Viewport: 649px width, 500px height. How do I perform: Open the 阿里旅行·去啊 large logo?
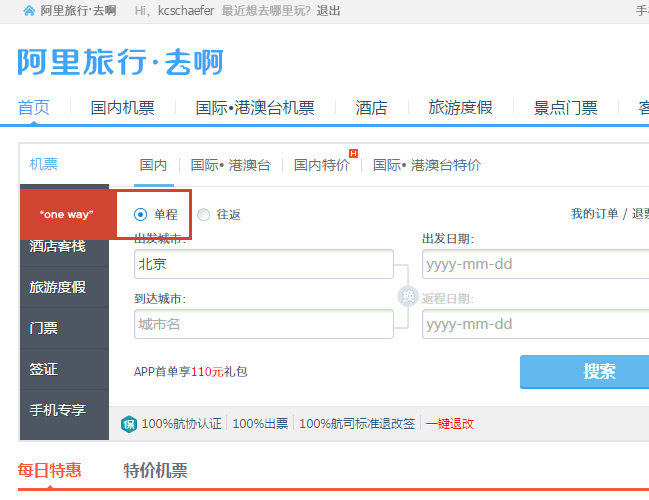click(120, 62)
